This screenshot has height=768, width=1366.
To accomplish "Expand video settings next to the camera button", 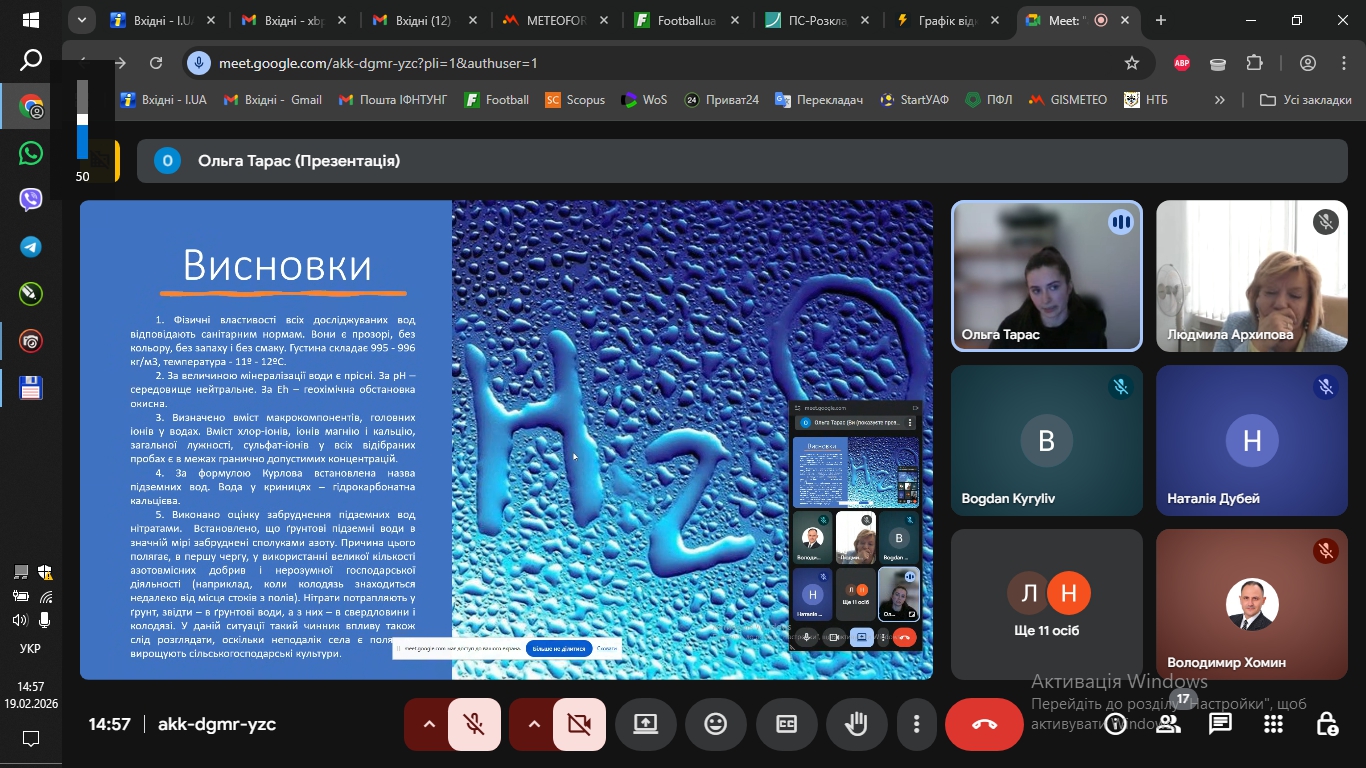I will click(x=534, y=723).
